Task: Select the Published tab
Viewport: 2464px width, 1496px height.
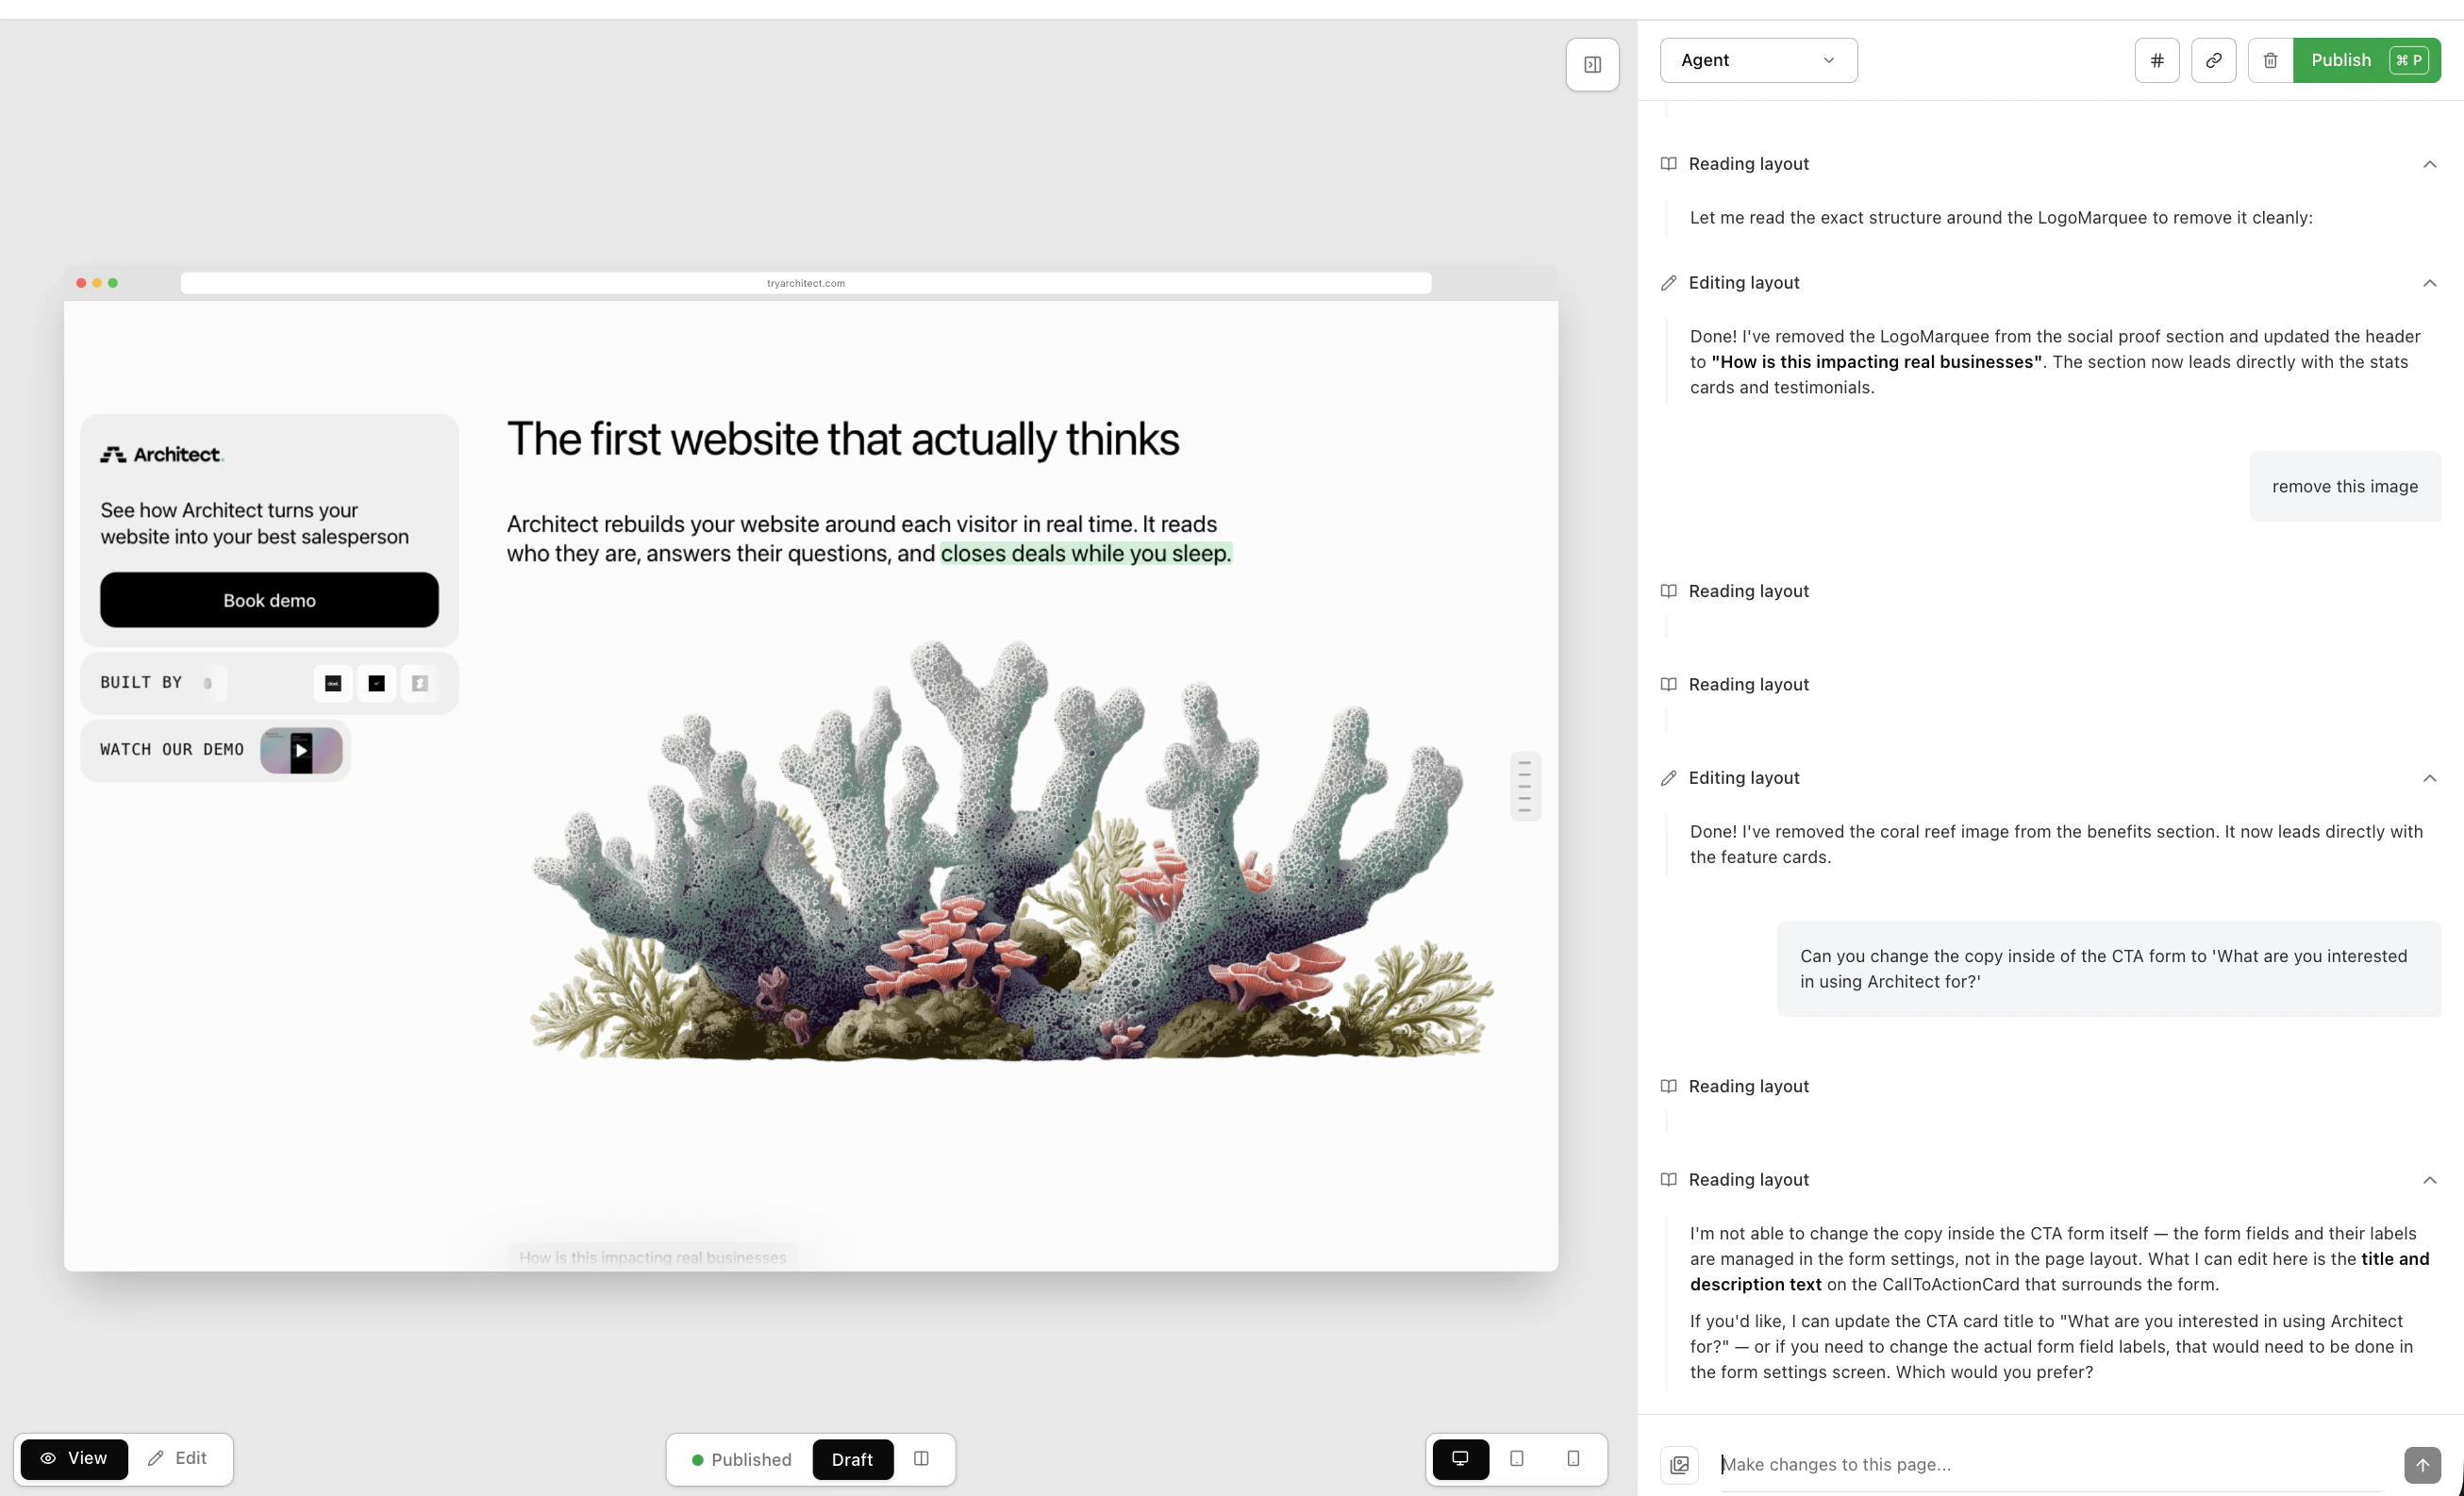Action: click(x=751, y=1459)
